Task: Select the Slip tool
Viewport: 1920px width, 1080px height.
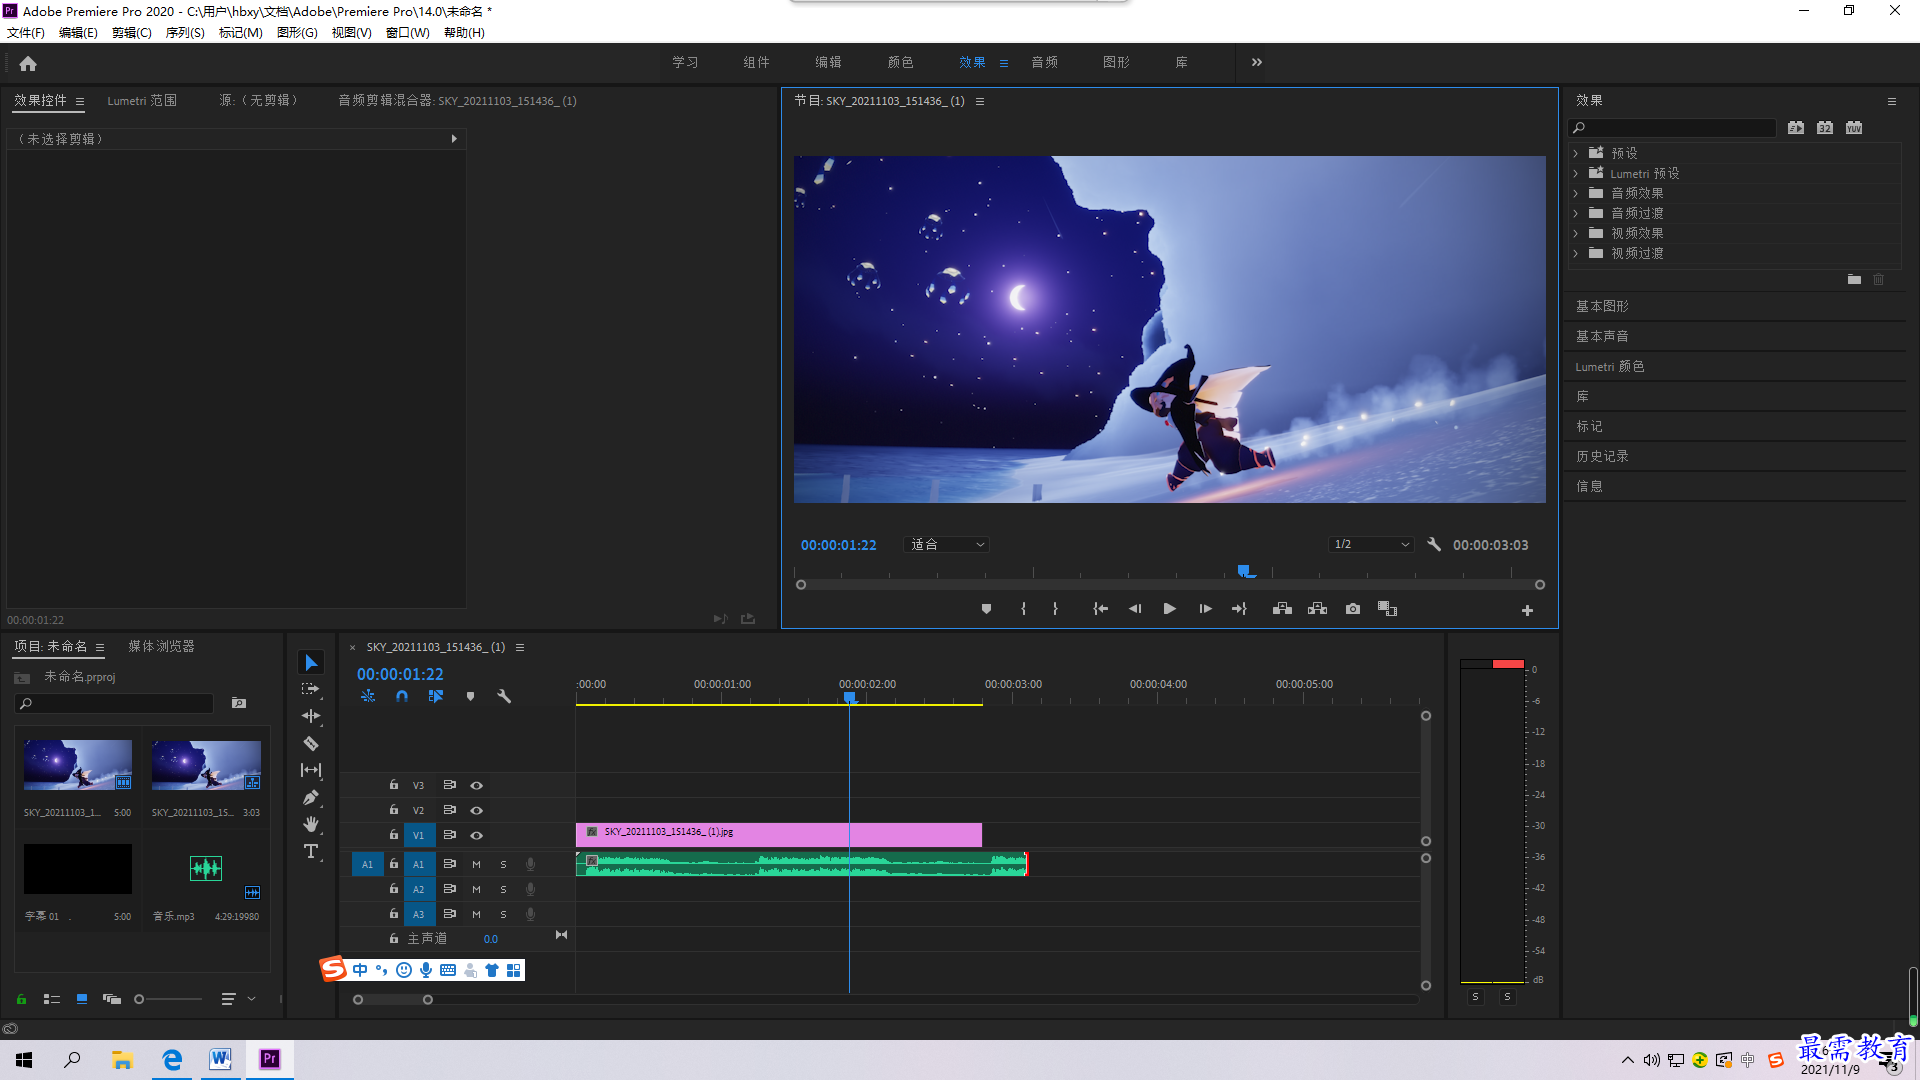Action: [x=311, y=770]
